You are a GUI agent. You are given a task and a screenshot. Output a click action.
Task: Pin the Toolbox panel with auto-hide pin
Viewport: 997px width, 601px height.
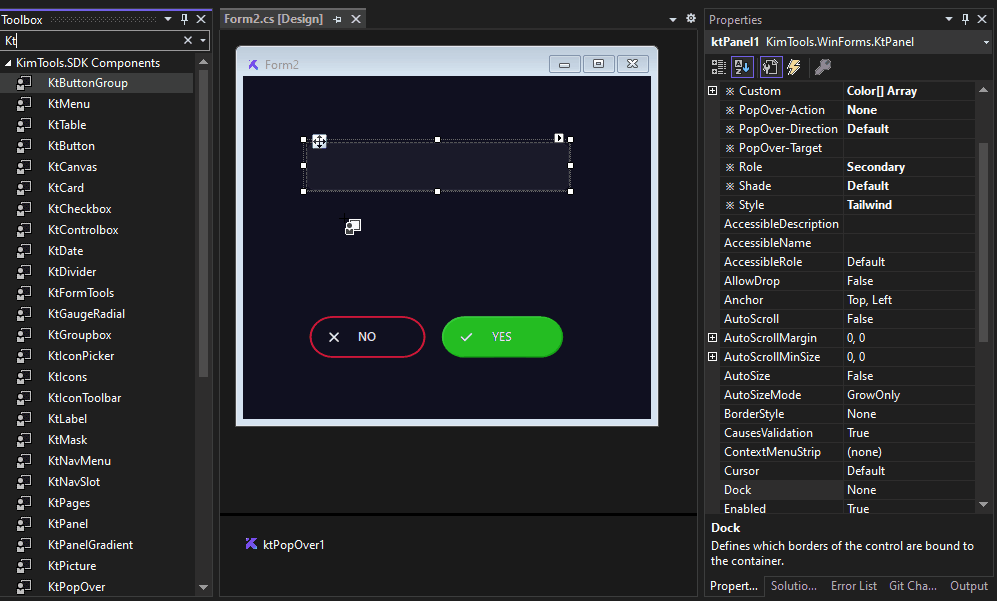click(x=184, y=19)
